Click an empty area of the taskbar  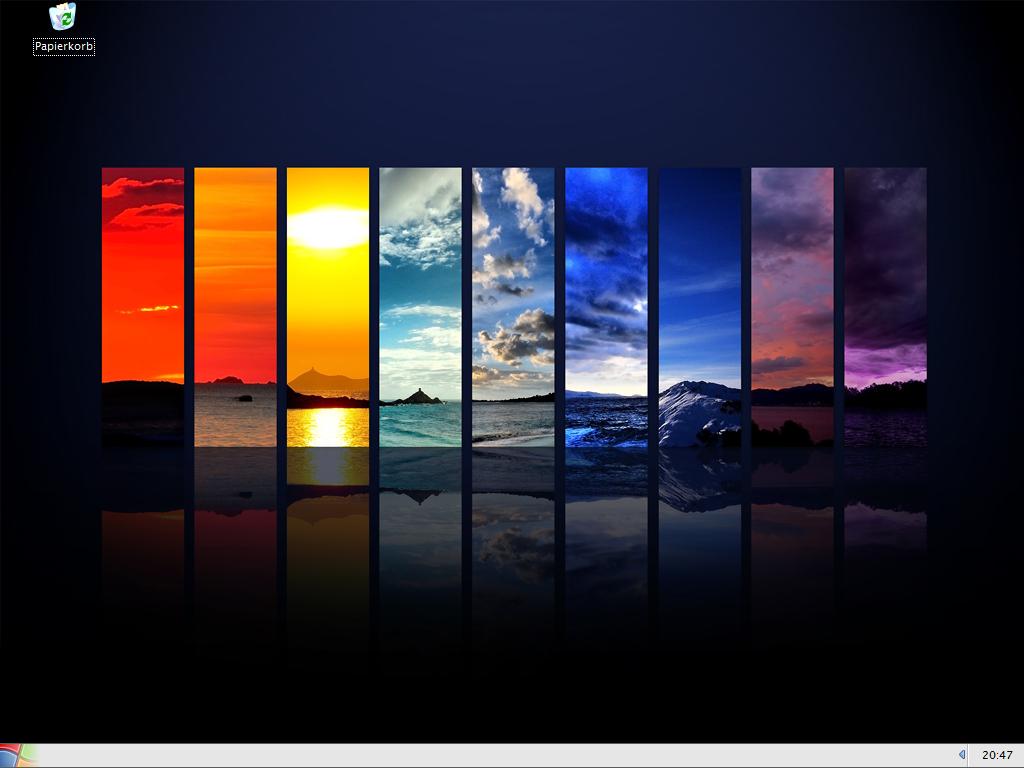500,755
